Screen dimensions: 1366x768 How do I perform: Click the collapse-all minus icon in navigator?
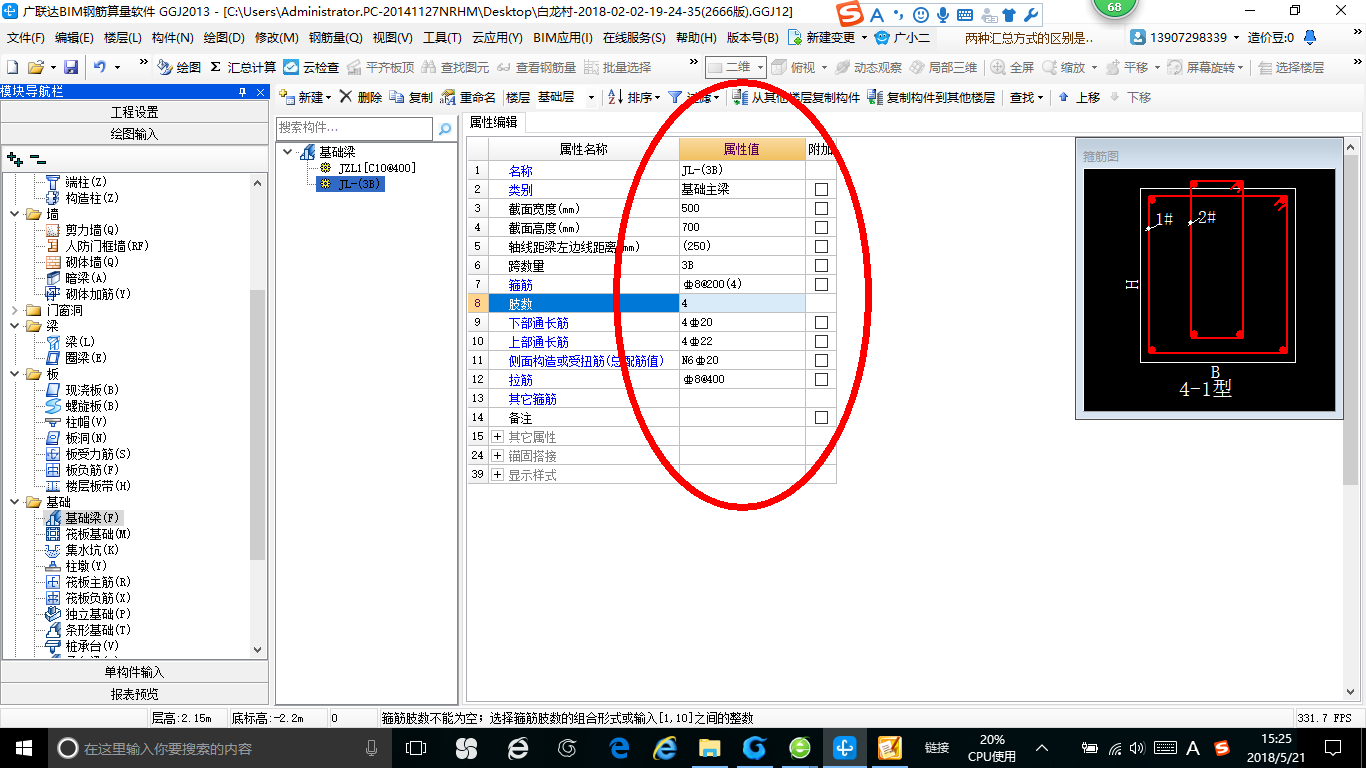pyautogui.click(x=38, y=159)
